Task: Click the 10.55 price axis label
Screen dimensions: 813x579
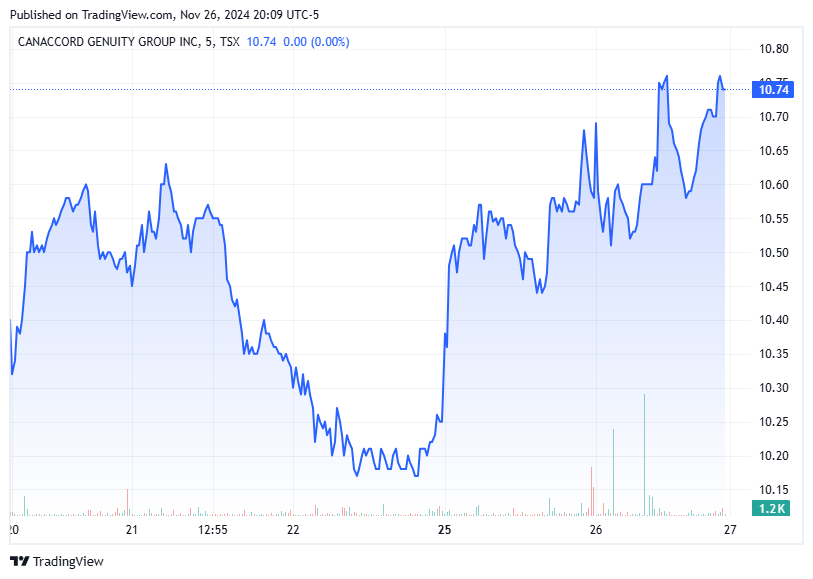Action: coord(773,219)
